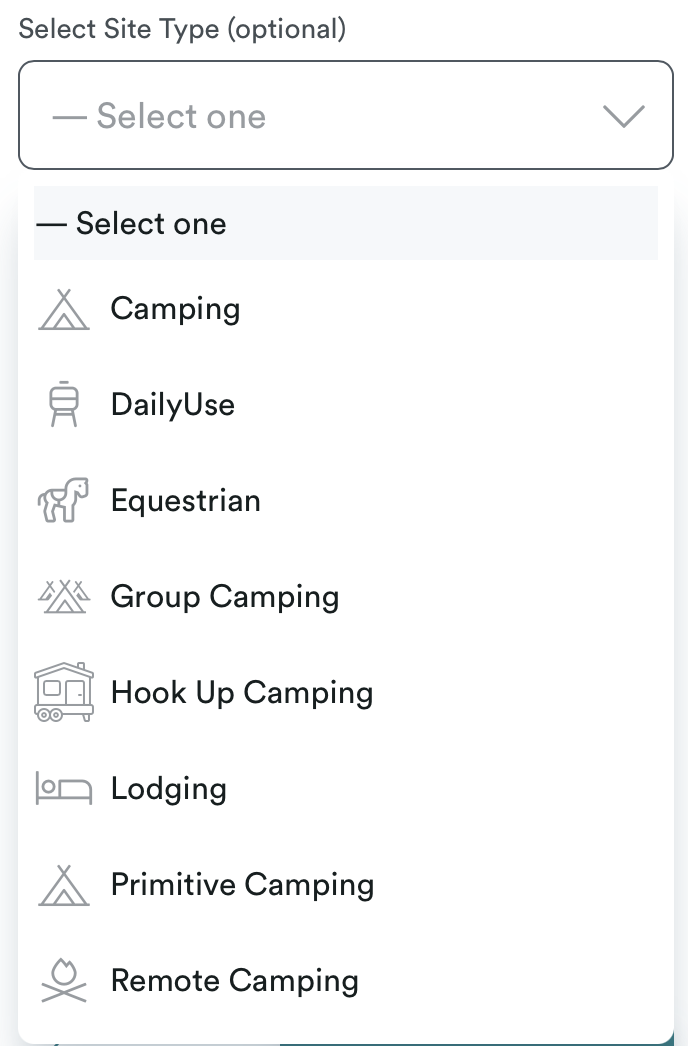Choose DailyUse from the site type list
Screen dimensions: 688x1046
point(173,405)
